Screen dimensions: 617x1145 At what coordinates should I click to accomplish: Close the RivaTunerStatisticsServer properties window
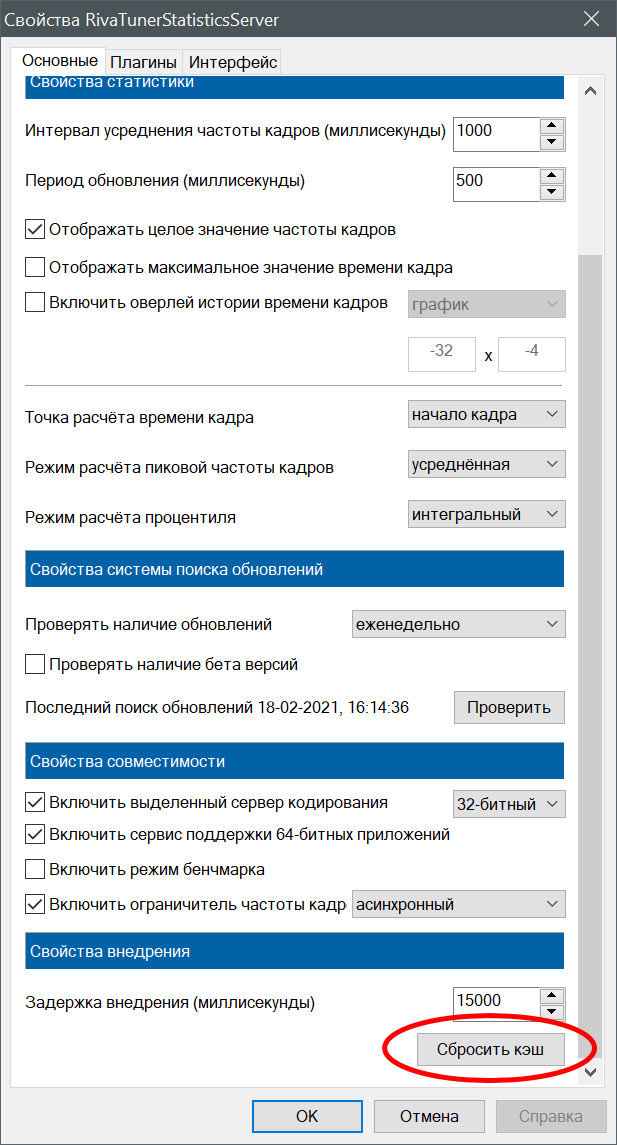589,20
